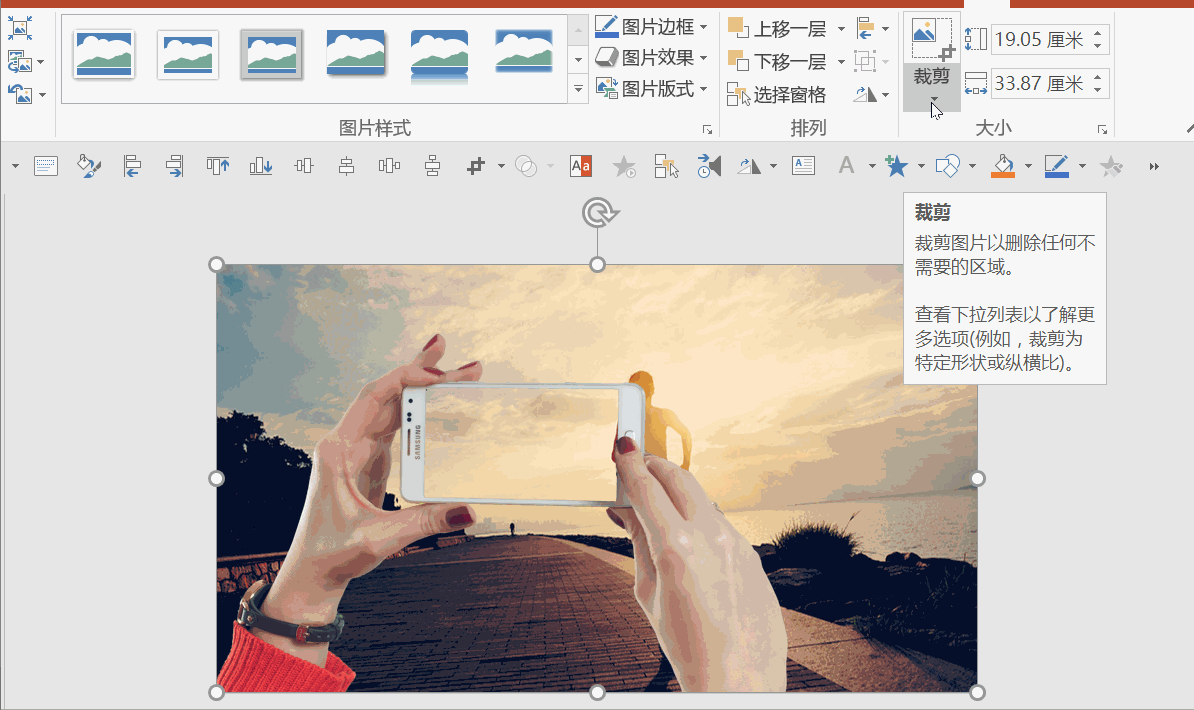
Task: Open the 图片边框 picture border menu
Action: tap(651, 27)
